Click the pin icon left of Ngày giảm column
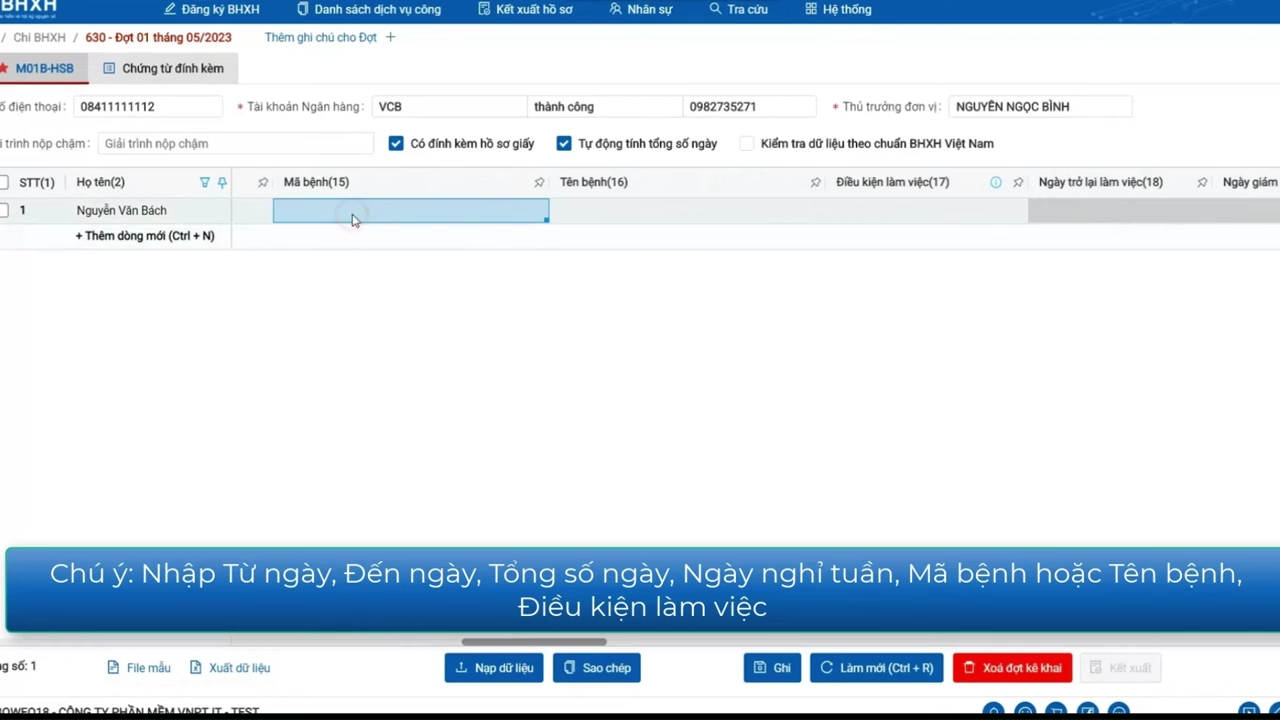The image size is (1280, 720). pyautogui.click(x=1202, y=182)
